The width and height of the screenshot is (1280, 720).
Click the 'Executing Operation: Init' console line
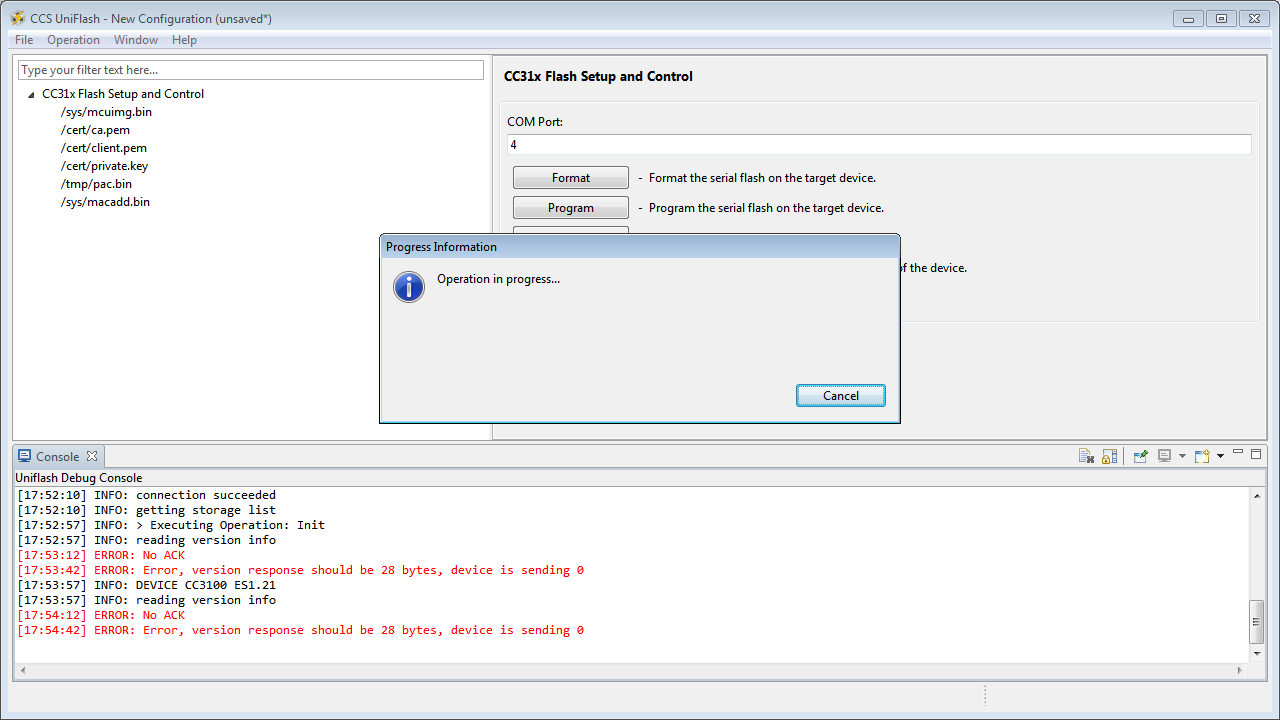coord(171,525)
